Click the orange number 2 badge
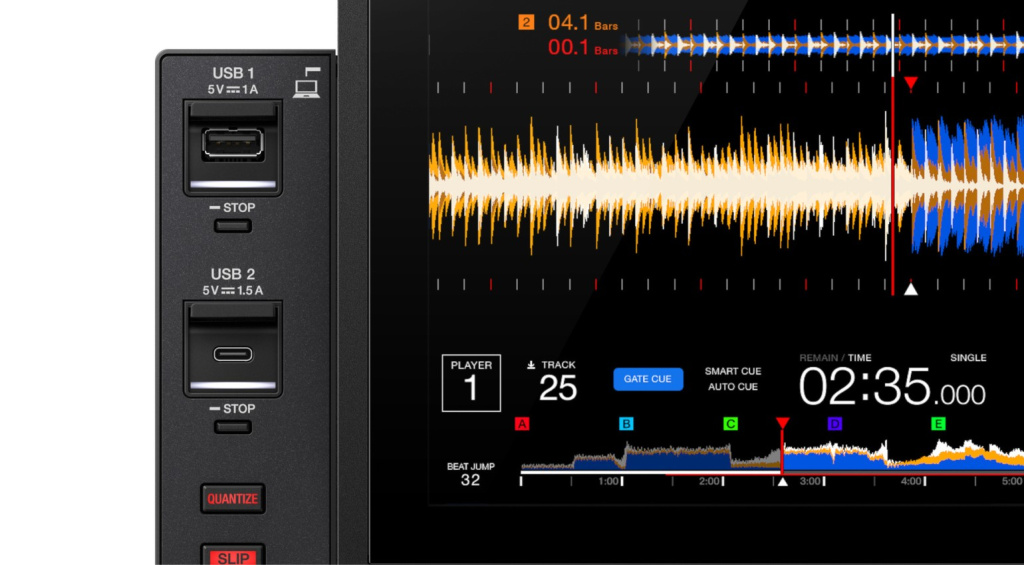Image resolution: width=1024 pixels, height=565 pixels. click(526, 21)
